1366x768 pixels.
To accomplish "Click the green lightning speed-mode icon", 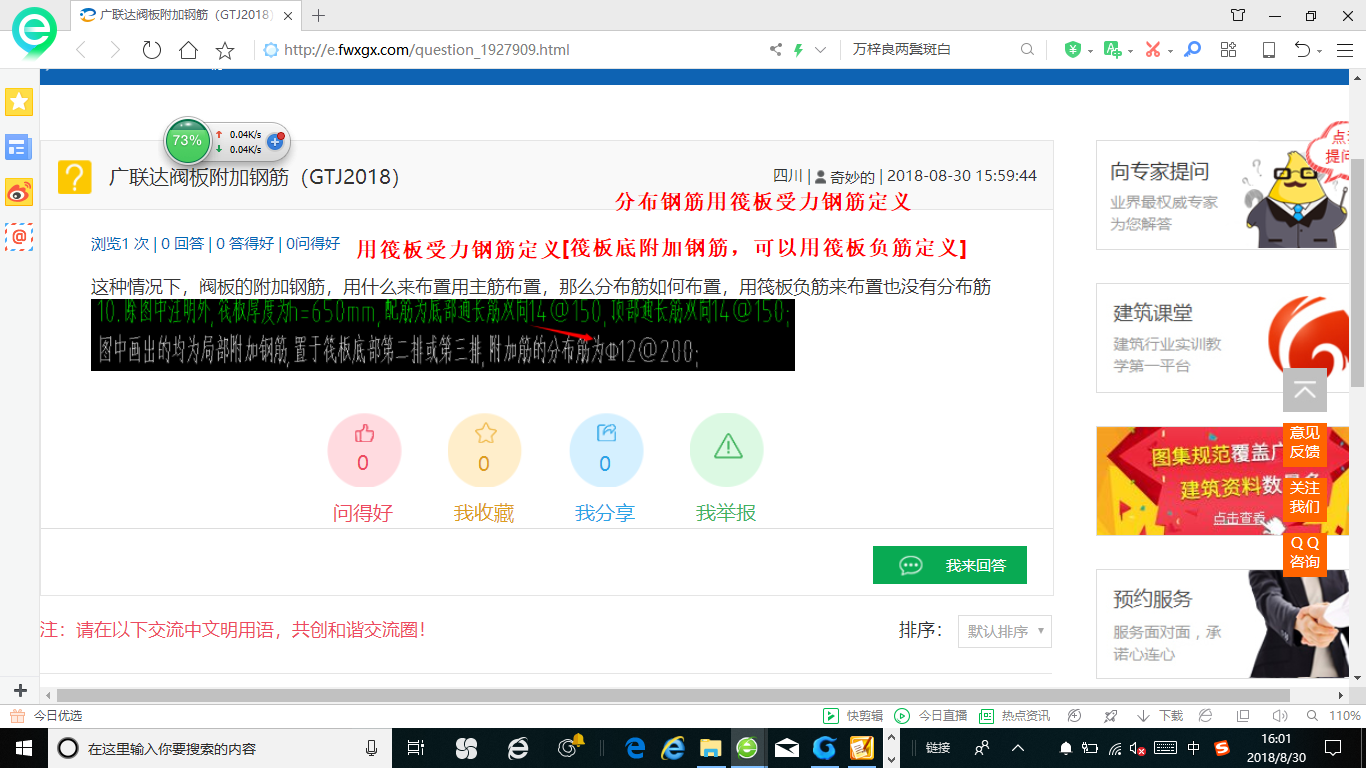I will (x=798, y=50).
